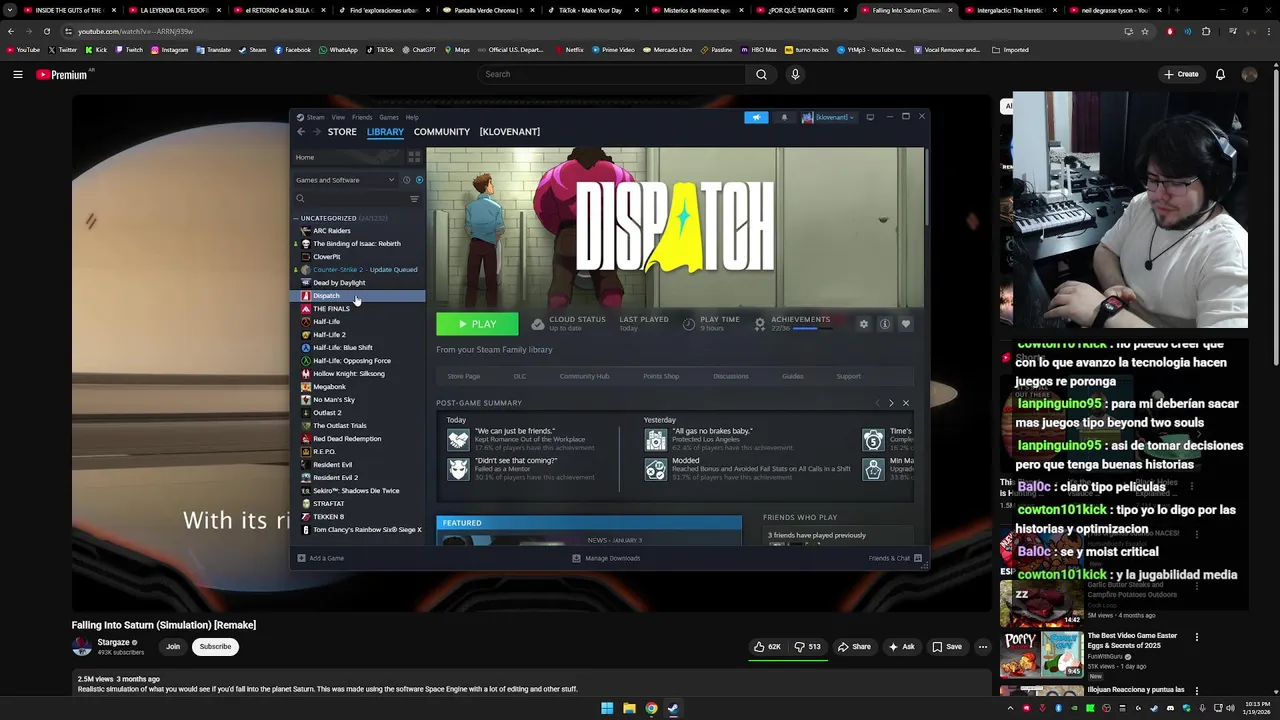Viewport: 1280px width, 720px height.
Task: Open YouTube hamburger guide menu
Action: 18,74
